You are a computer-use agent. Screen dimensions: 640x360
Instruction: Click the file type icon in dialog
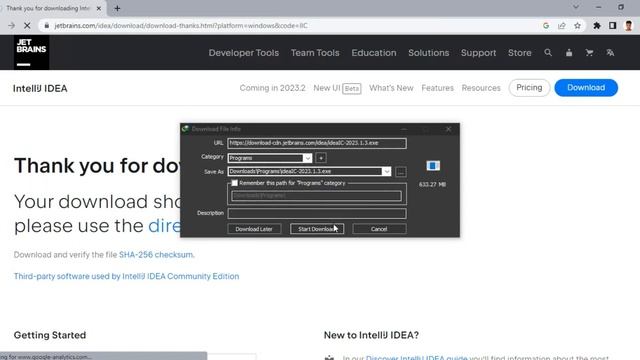tap(433, 166)
